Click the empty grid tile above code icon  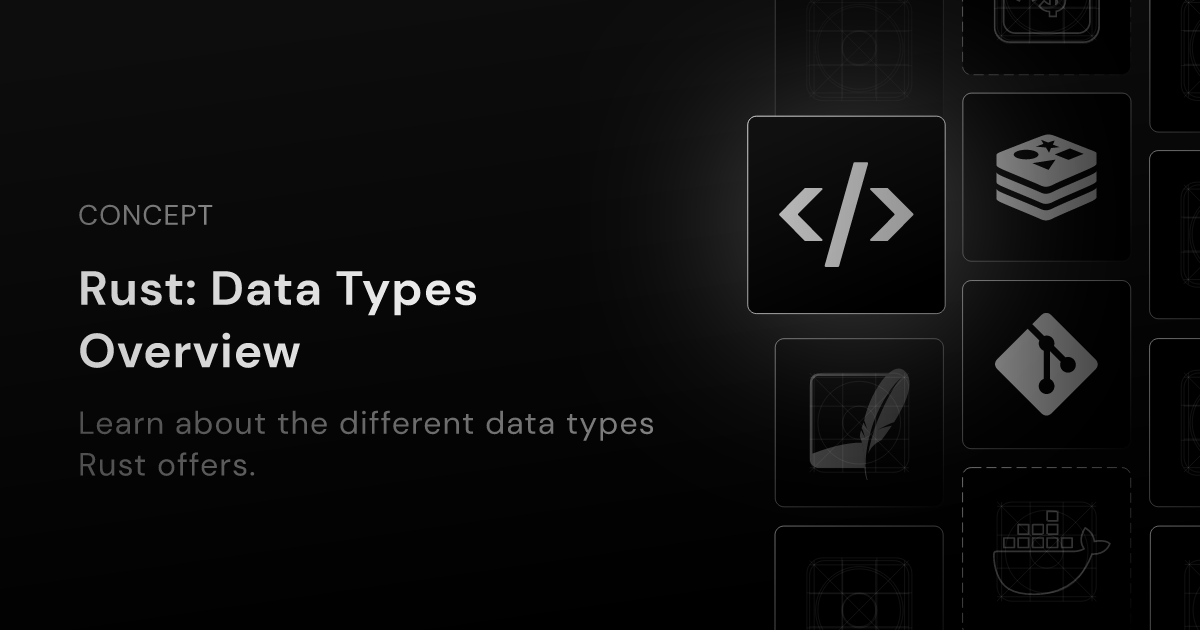click(x=859, y=50)
